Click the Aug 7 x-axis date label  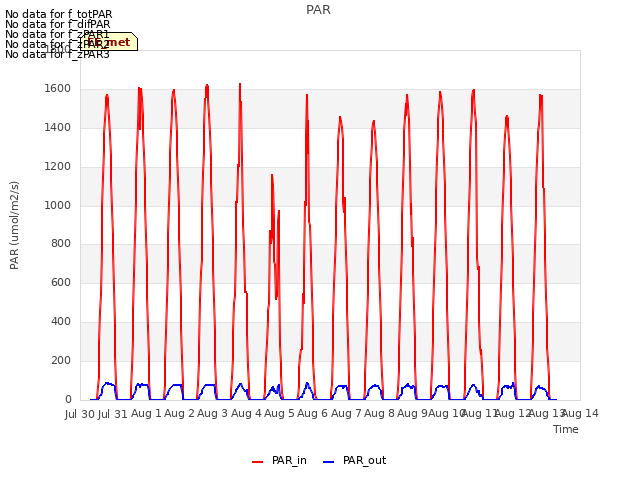click(346, 413)
